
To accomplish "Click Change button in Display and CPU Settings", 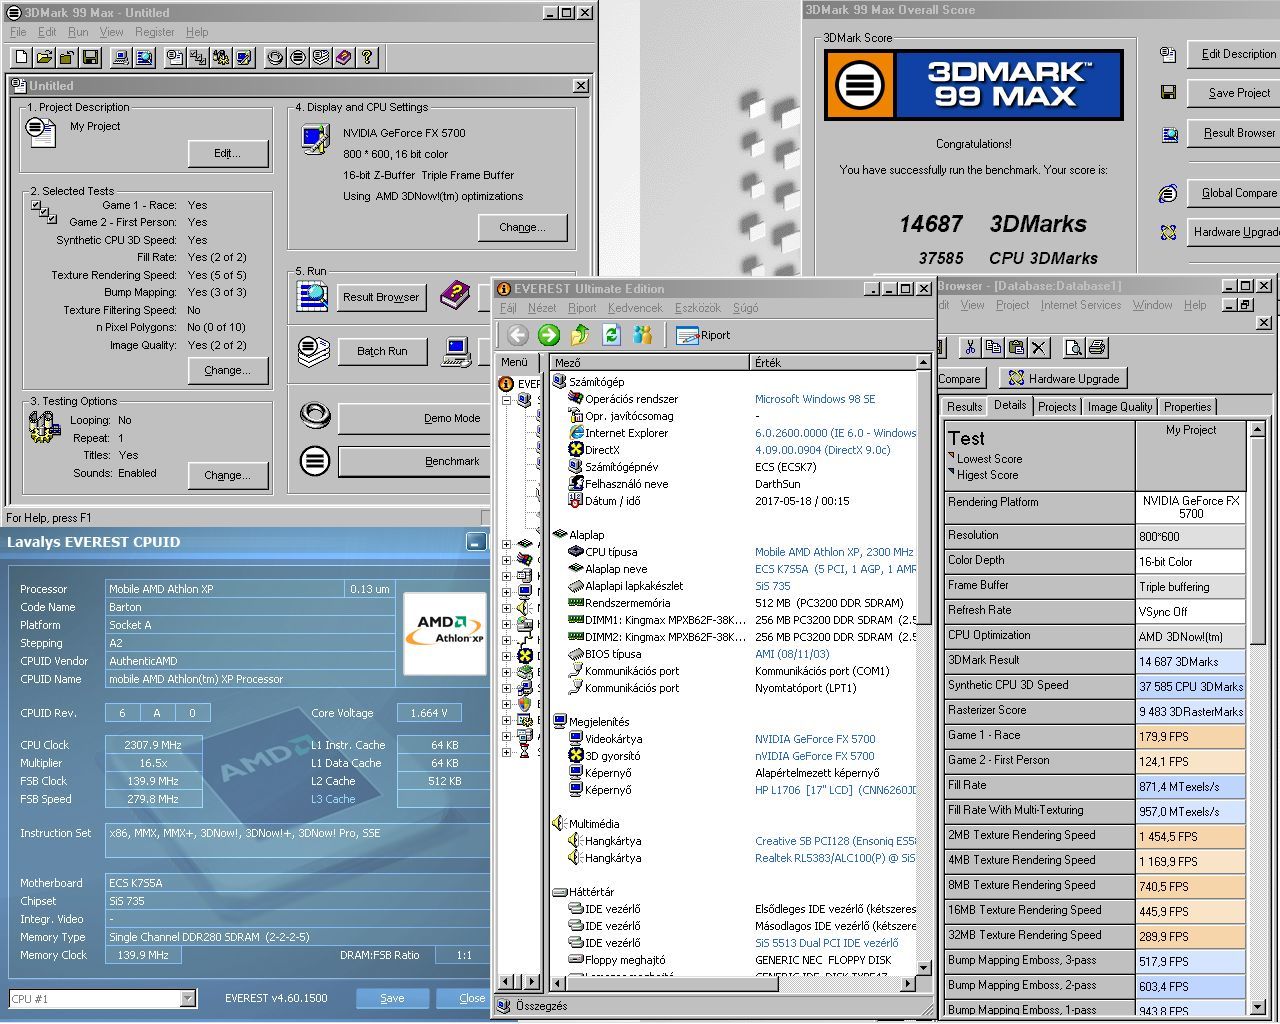I will click(522, 227).
